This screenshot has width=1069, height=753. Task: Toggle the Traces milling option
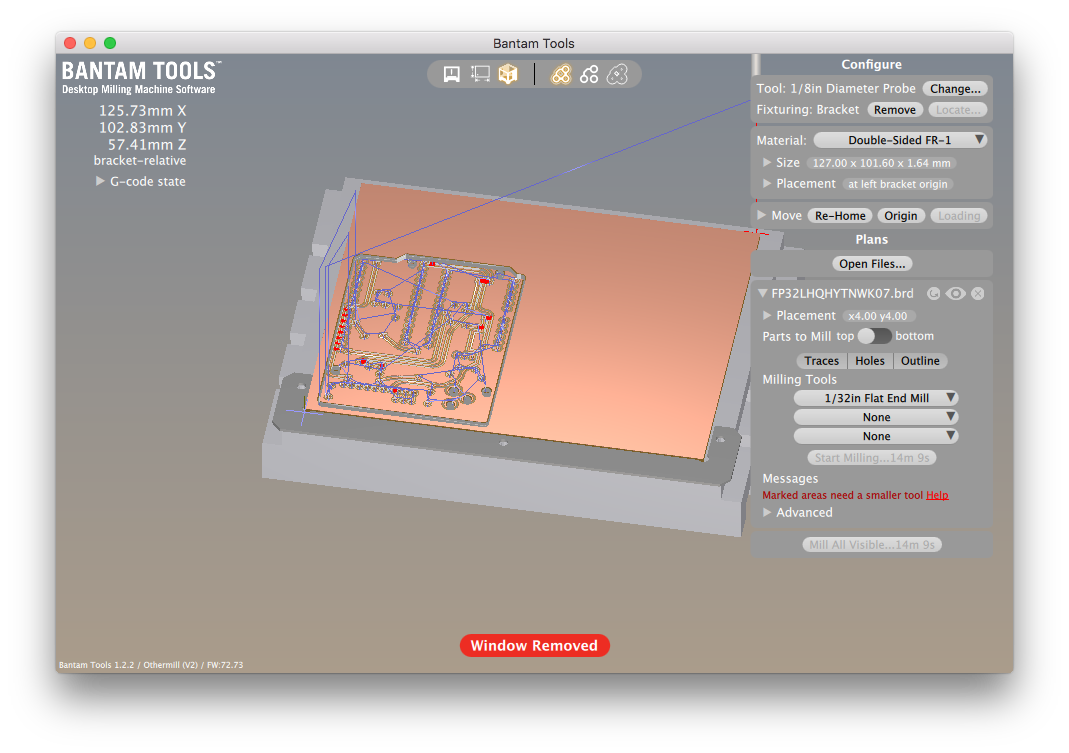pos(822,361)
